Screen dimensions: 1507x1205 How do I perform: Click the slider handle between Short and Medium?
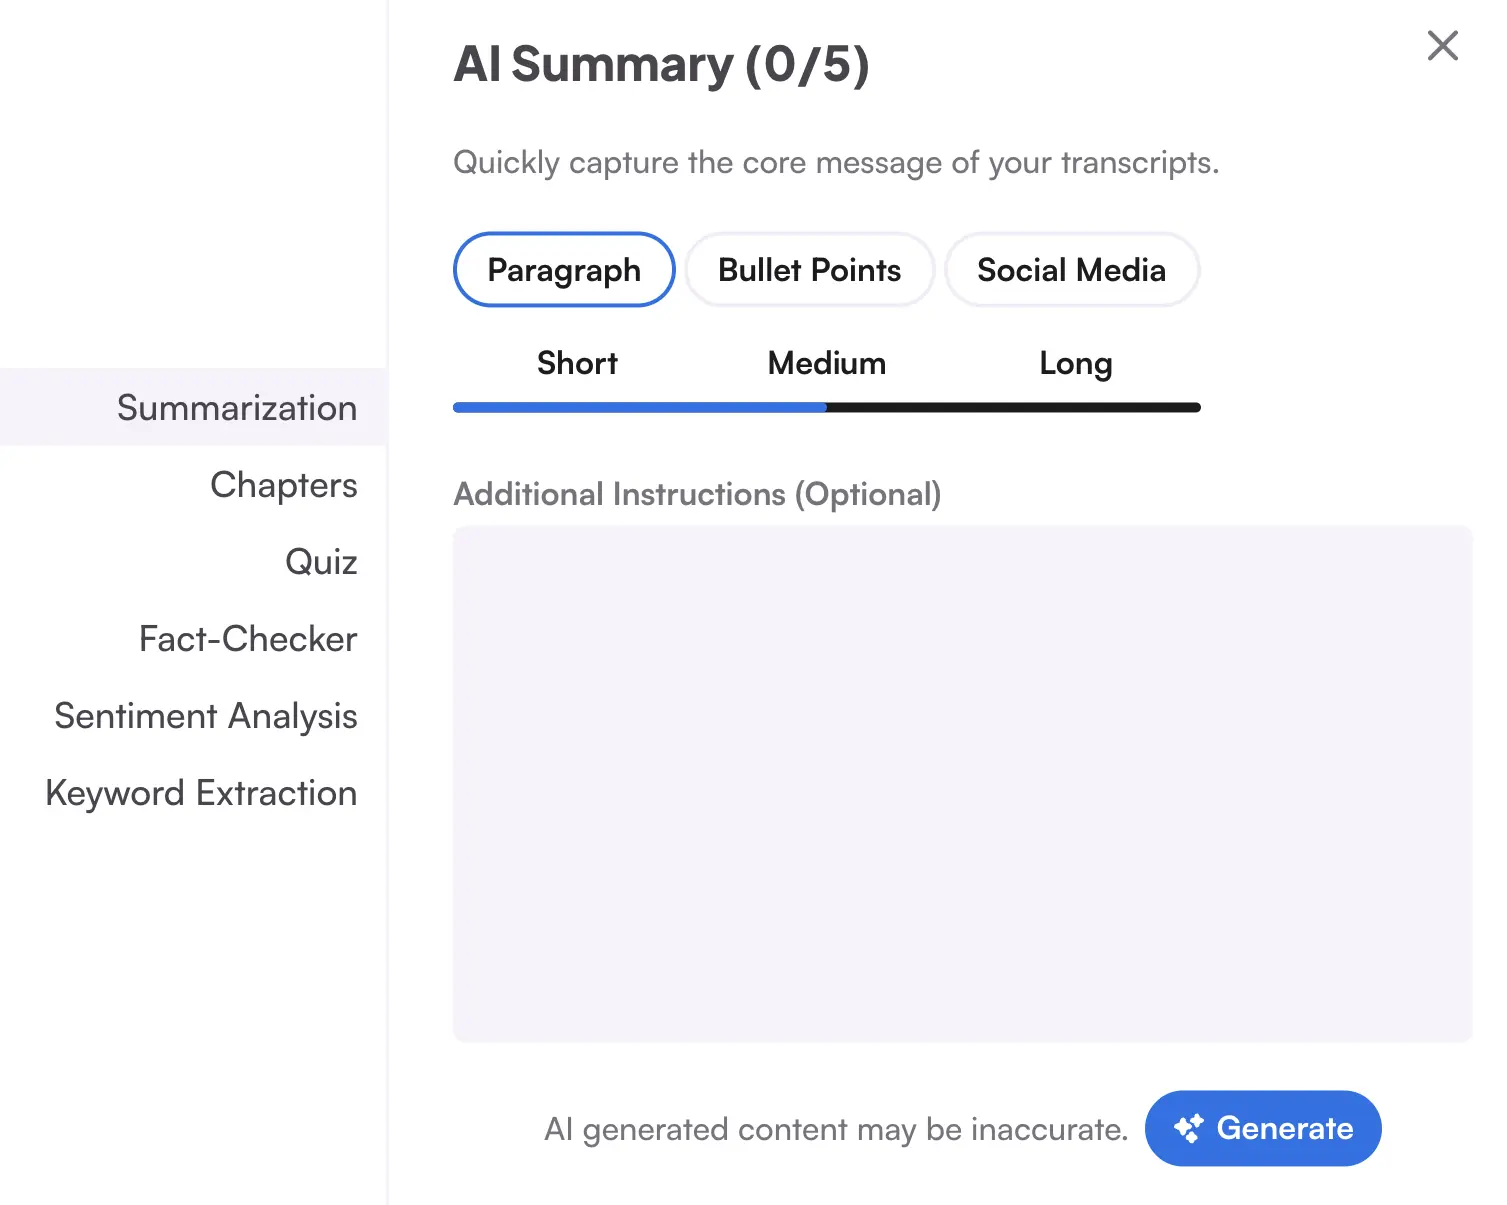pos(826,407)
